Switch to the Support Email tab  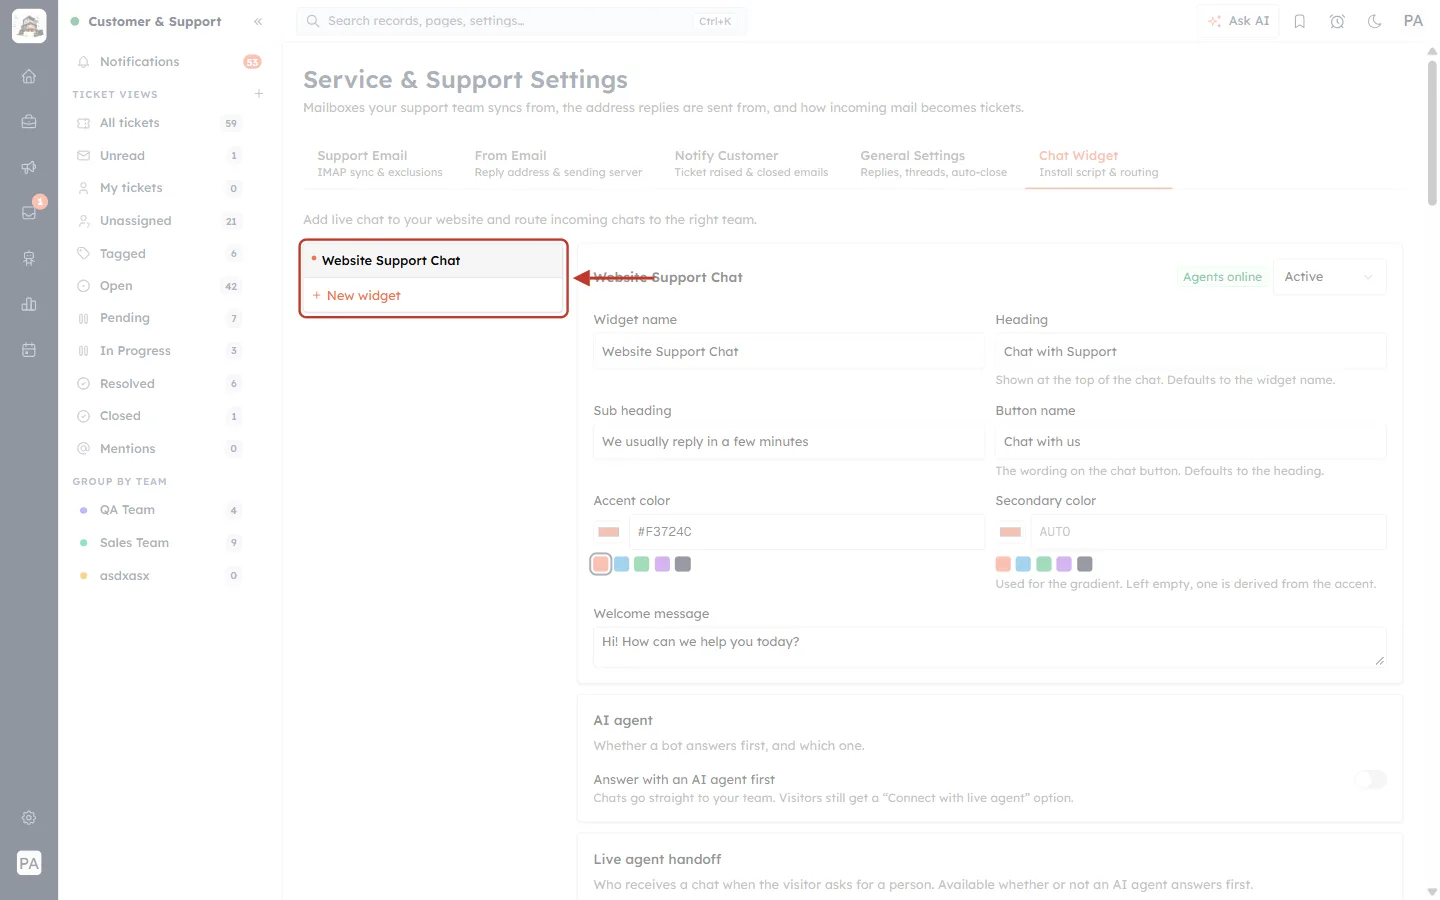click(380, 164)
